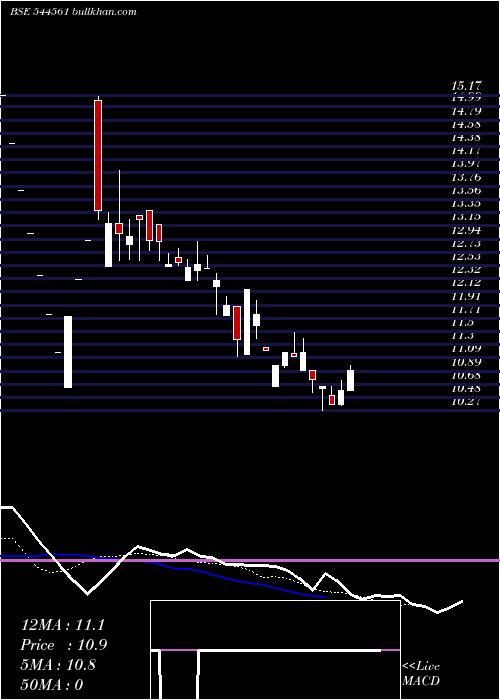Click the 11.5 price axis label
The height and width of the screenshot is (700, 500).
(x=462, y=322)
